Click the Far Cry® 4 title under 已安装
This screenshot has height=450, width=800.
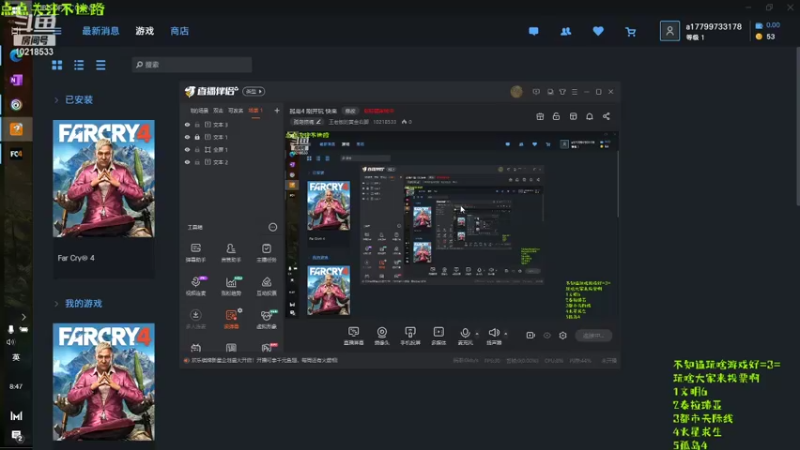tap(76, 258)
